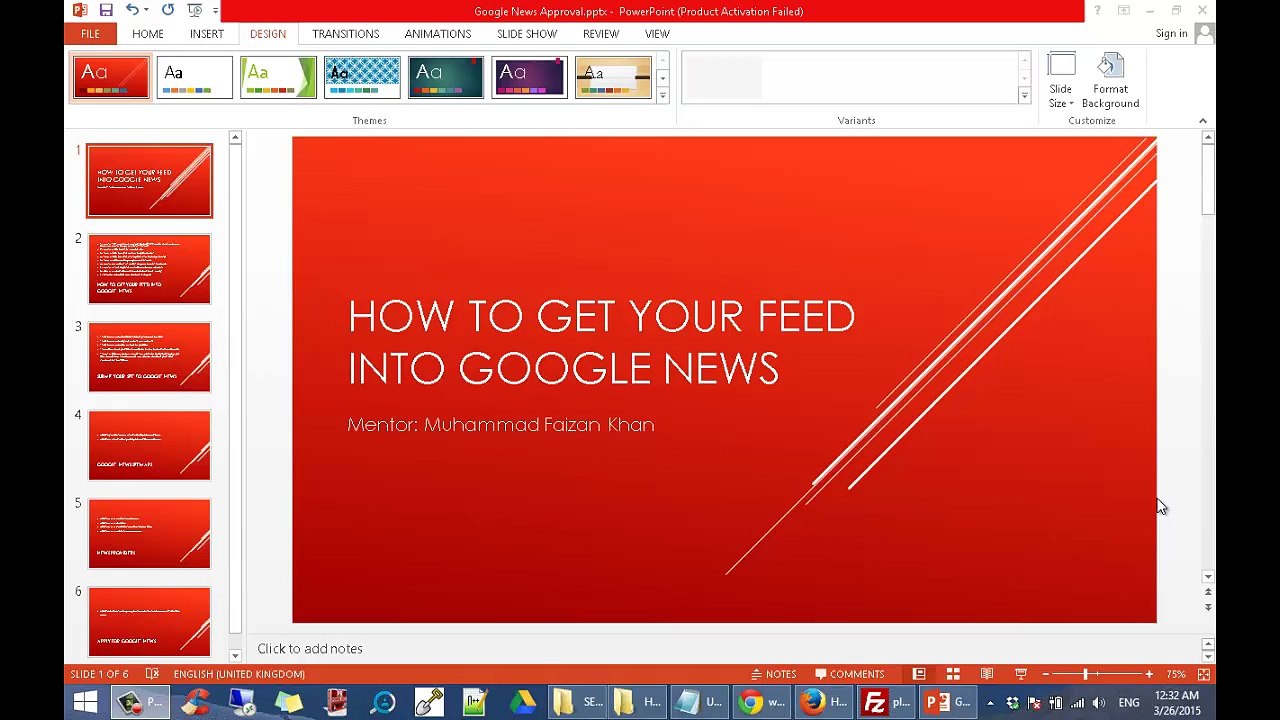Select slide 3 thumbnail

coord(149,357)
